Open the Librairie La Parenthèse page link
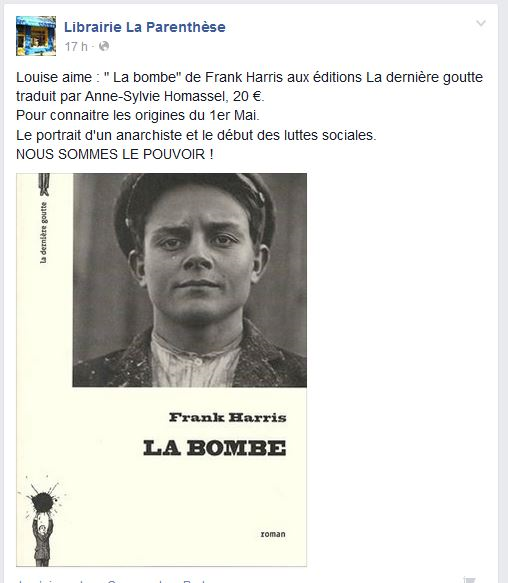This screenshot has width=508, height=583. pyautogui.click(x=145, y=27)
